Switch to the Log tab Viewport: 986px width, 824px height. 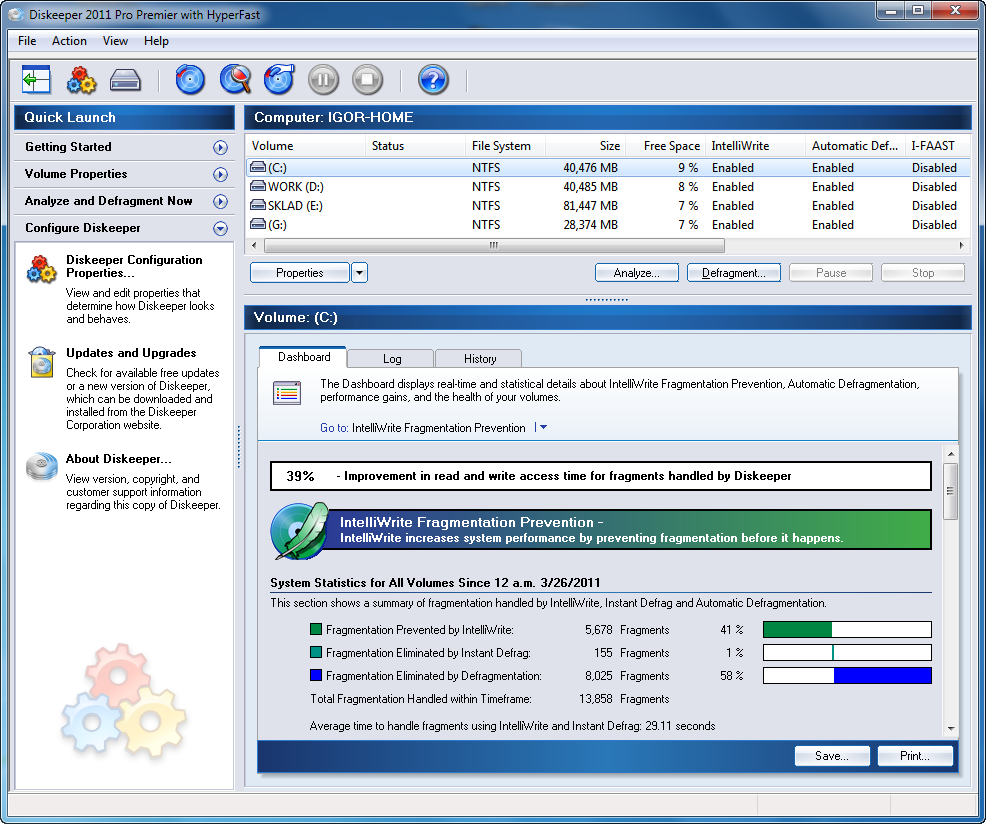click(x=392, y=359)
